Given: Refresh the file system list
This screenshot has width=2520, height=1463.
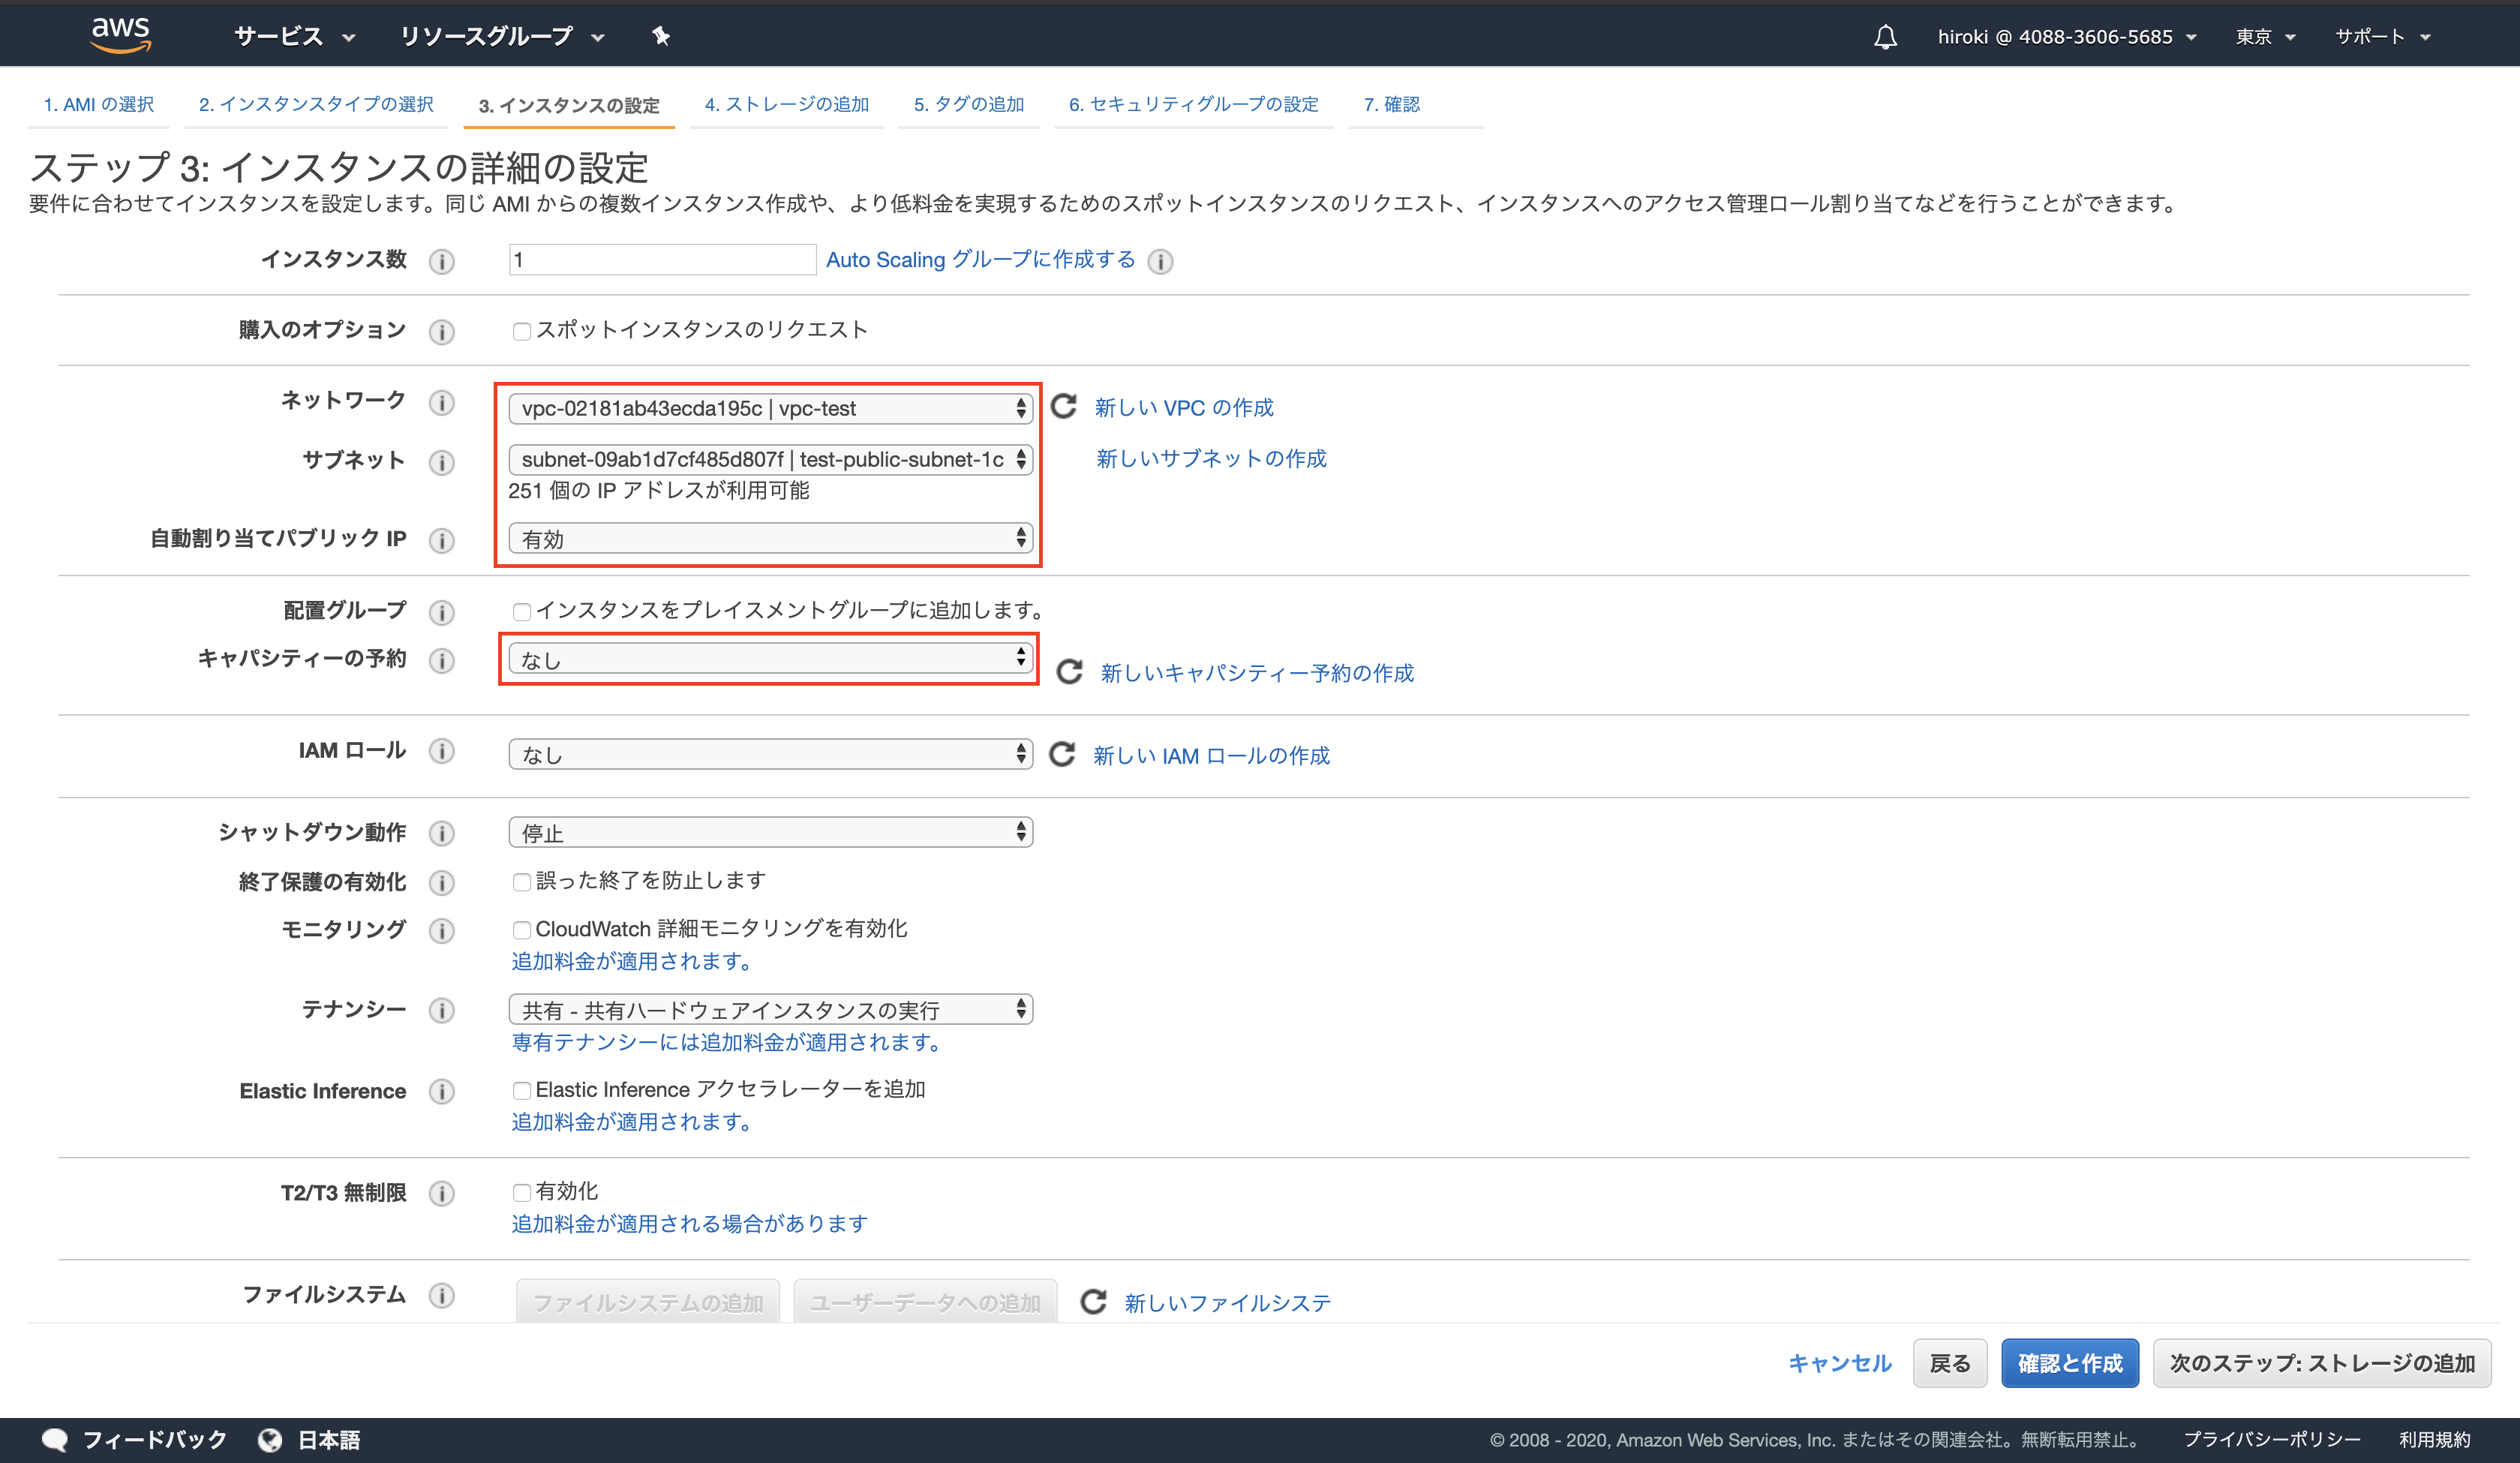Looking at the screenshot, I should (1092, 1300).
